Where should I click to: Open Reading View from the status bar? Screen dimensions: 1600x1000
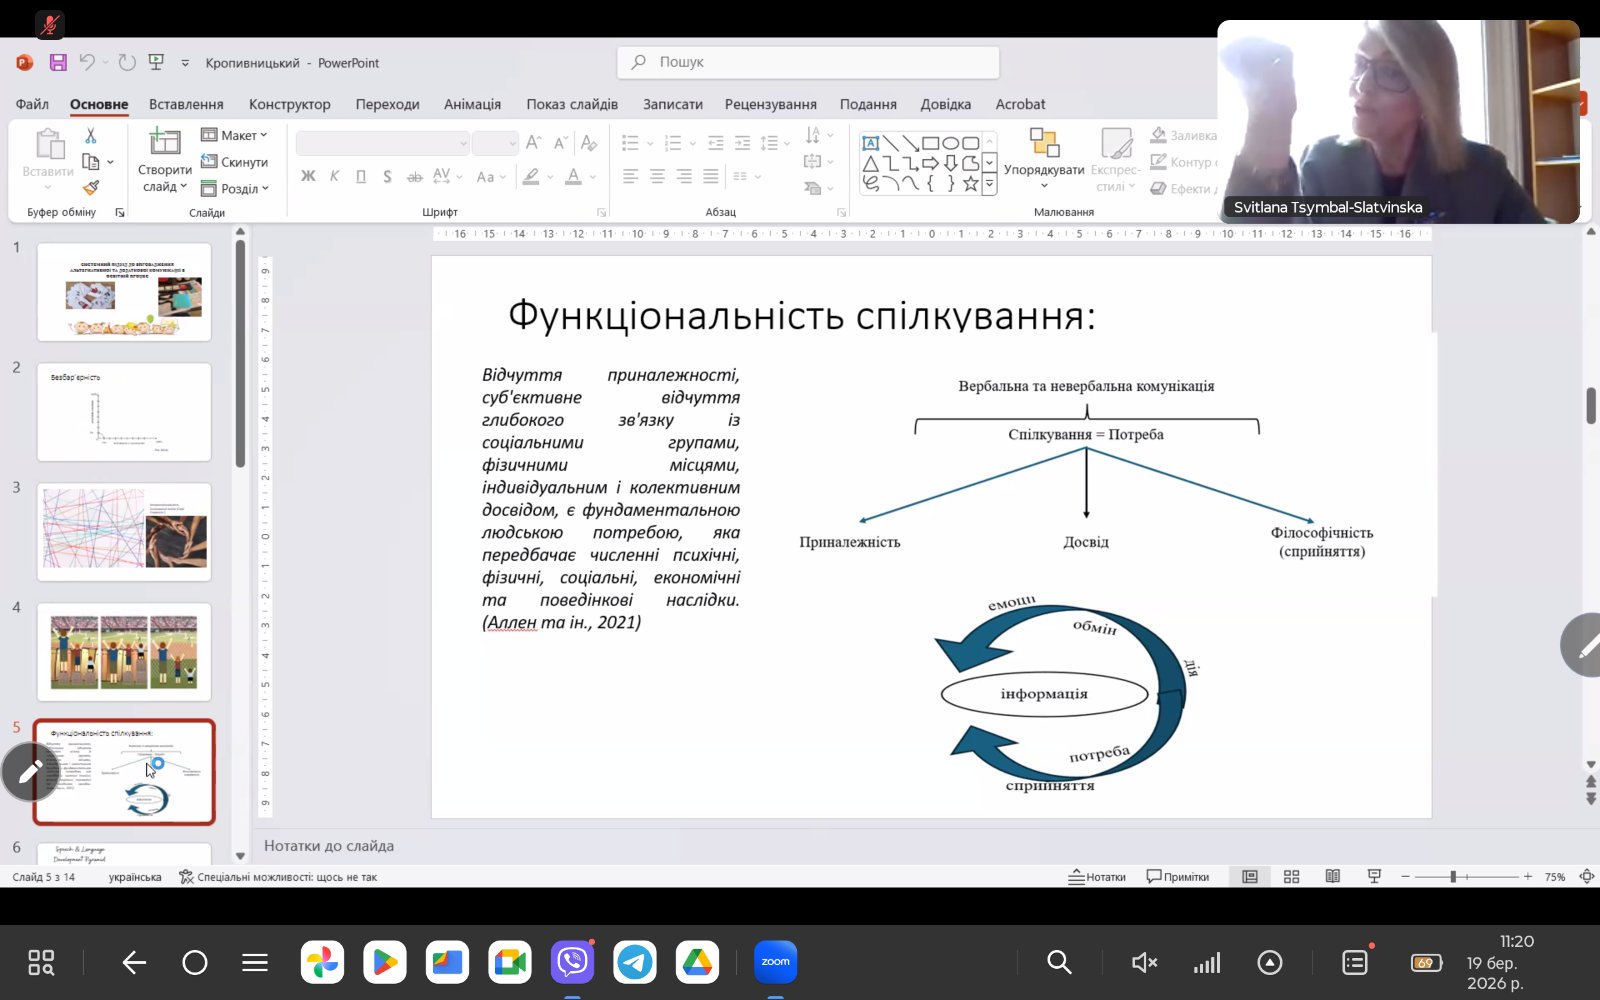[1332, 877]
